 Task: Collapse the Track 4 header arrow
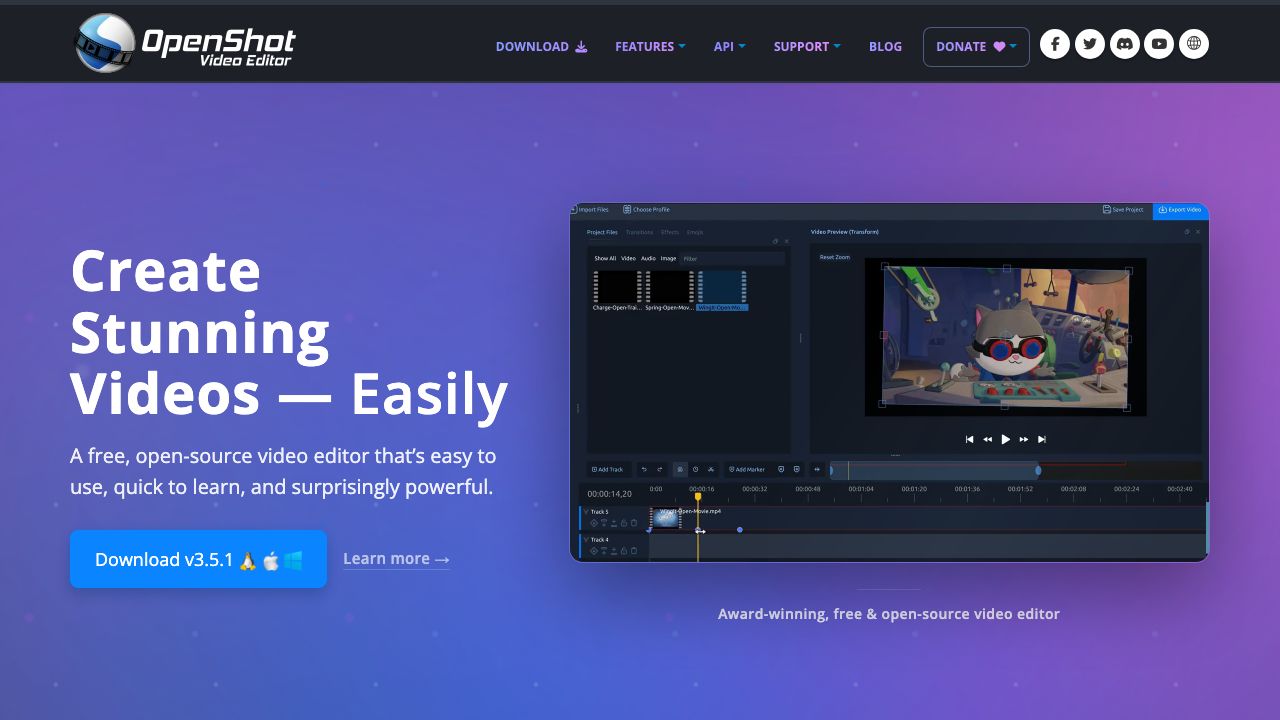coord(586,540)
